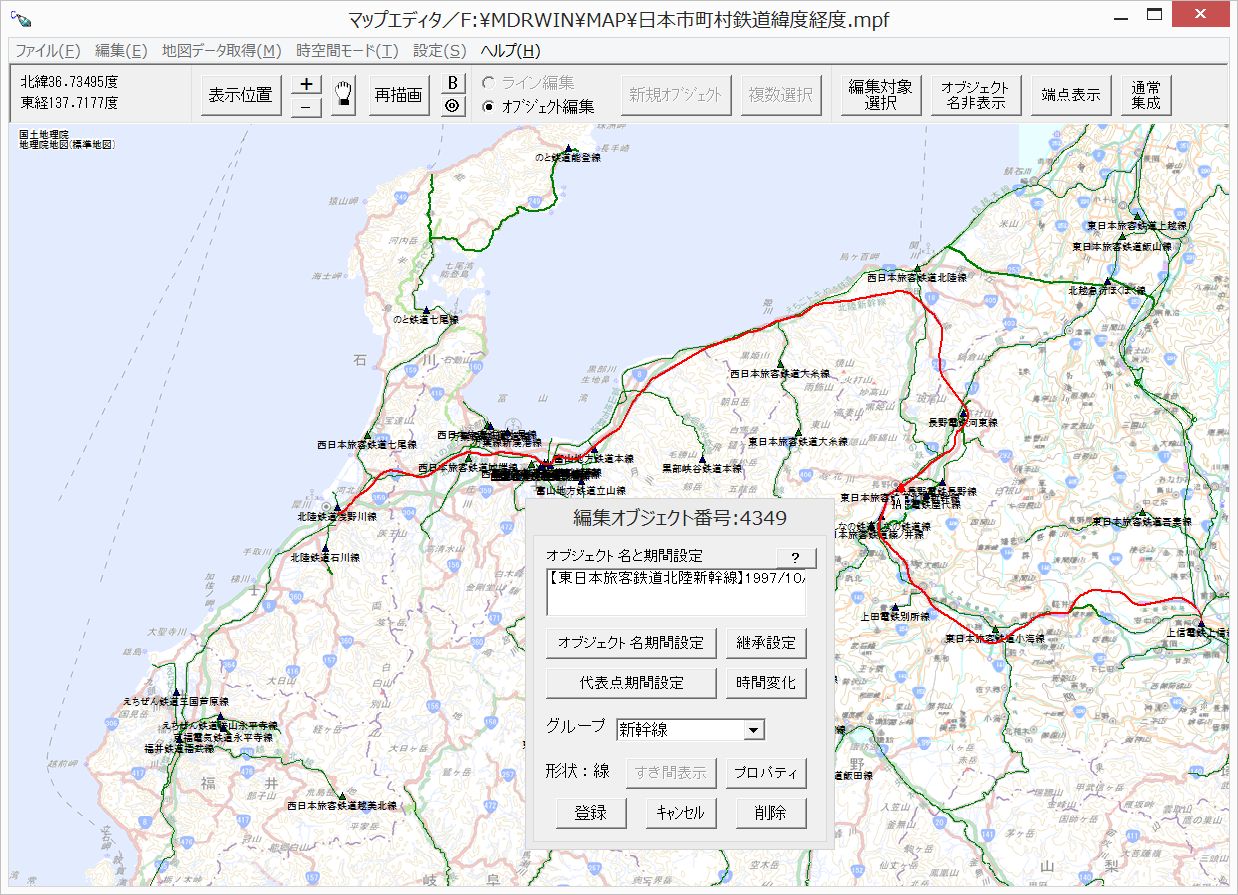The height and width of the screenshot is (895, 1238).
Task: Click the 北陸鉄道浅野川線 map label
Action: pos(337,517)
